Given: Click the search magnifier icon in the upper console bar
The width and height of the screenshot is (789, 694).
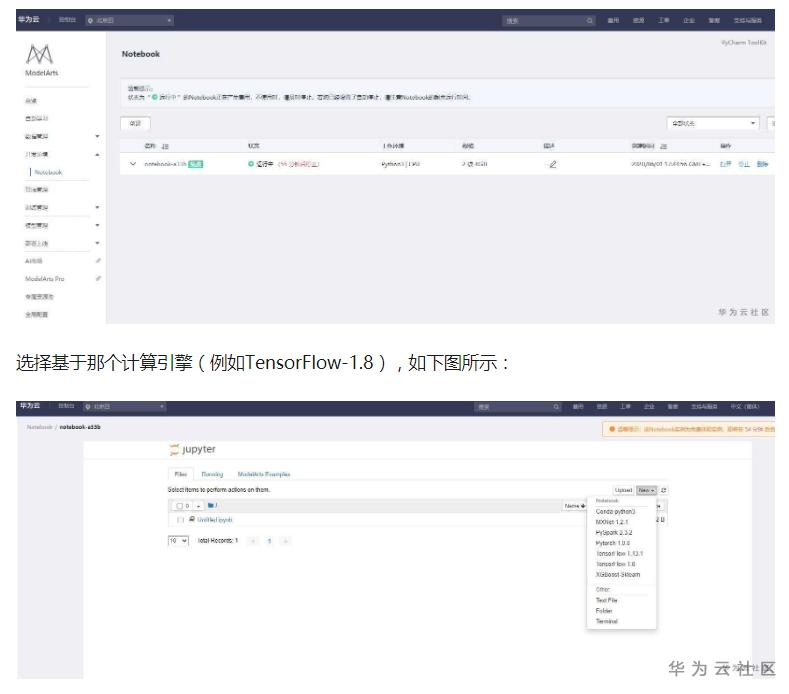Looking at the screenshot, I should [x=589, y=21].
